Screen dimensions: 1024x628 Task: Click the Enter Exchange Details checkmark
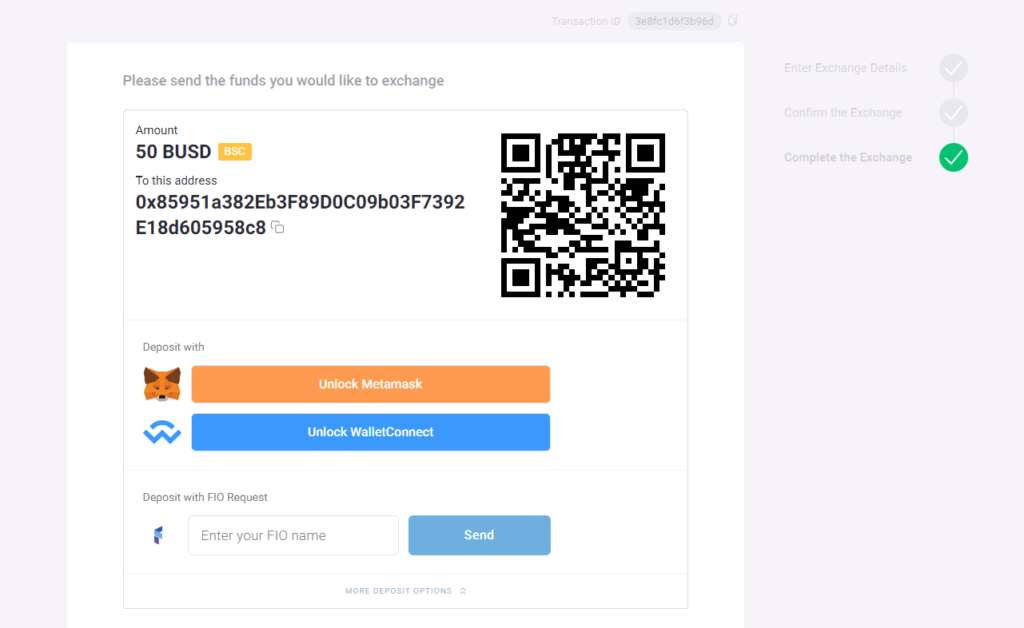954,68
